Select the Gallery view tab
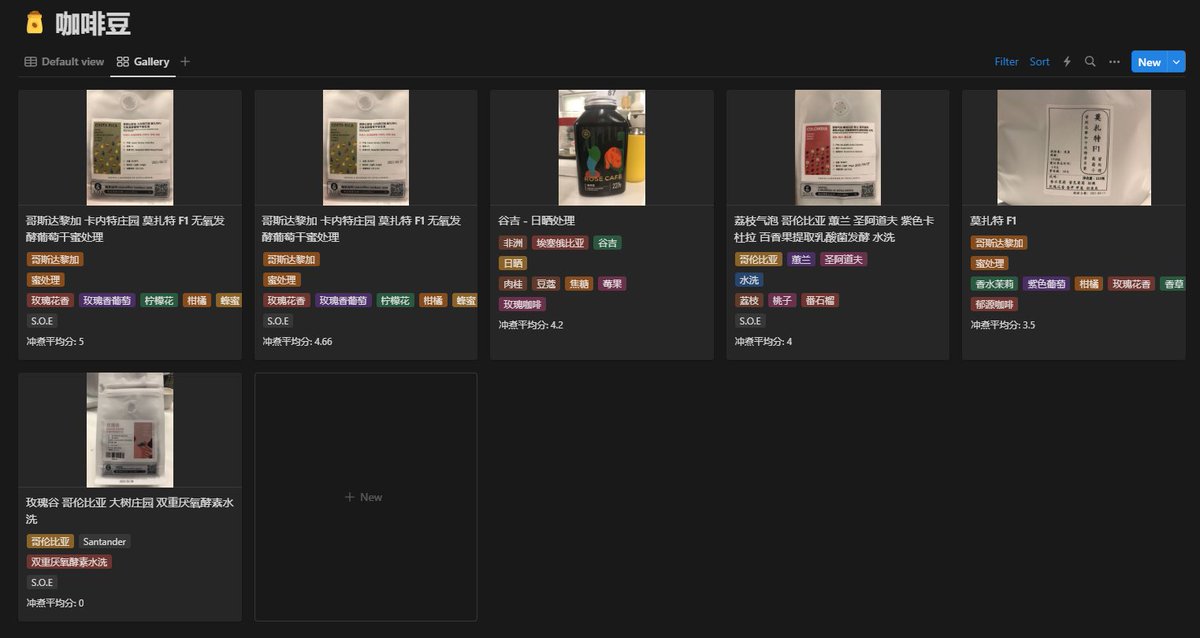Viewport: 1200px width, 638px height. coord(143,62)
